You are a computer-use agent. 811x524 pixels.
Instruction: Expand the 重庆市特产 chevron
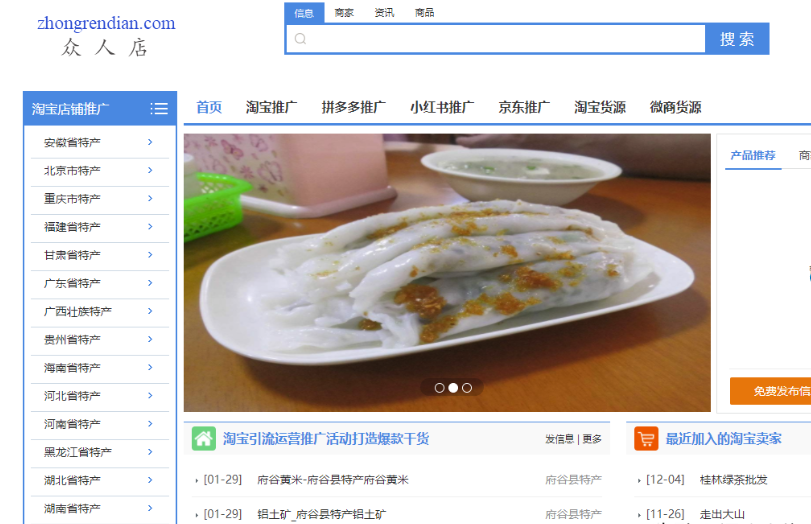[150, 198]
